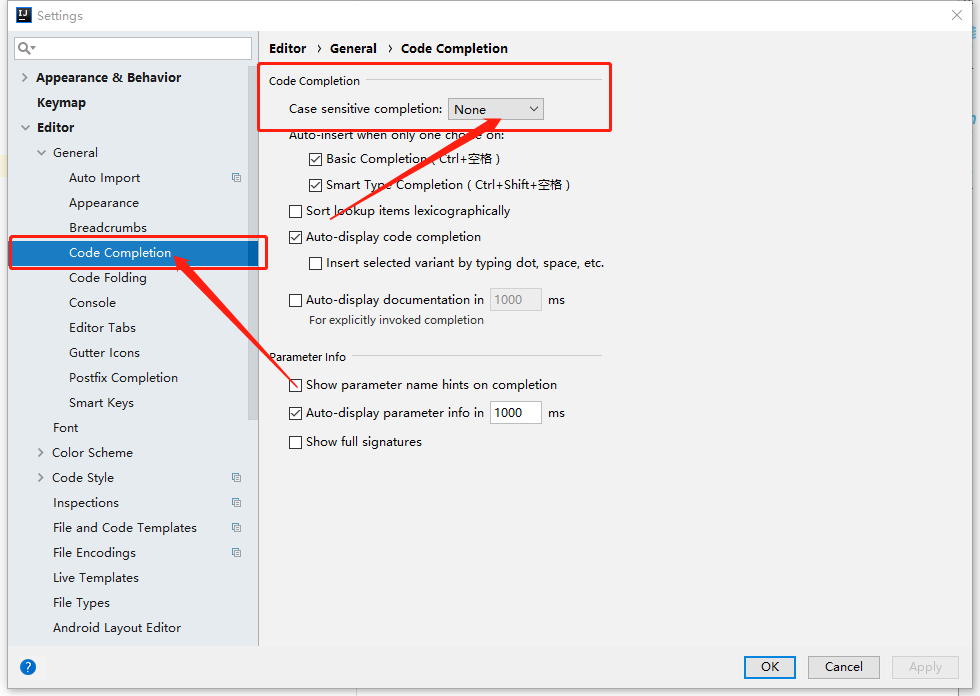Toggle Auto-display code completion checkbox
This screenshot has width=980, height=696.
tap(296, 237)
